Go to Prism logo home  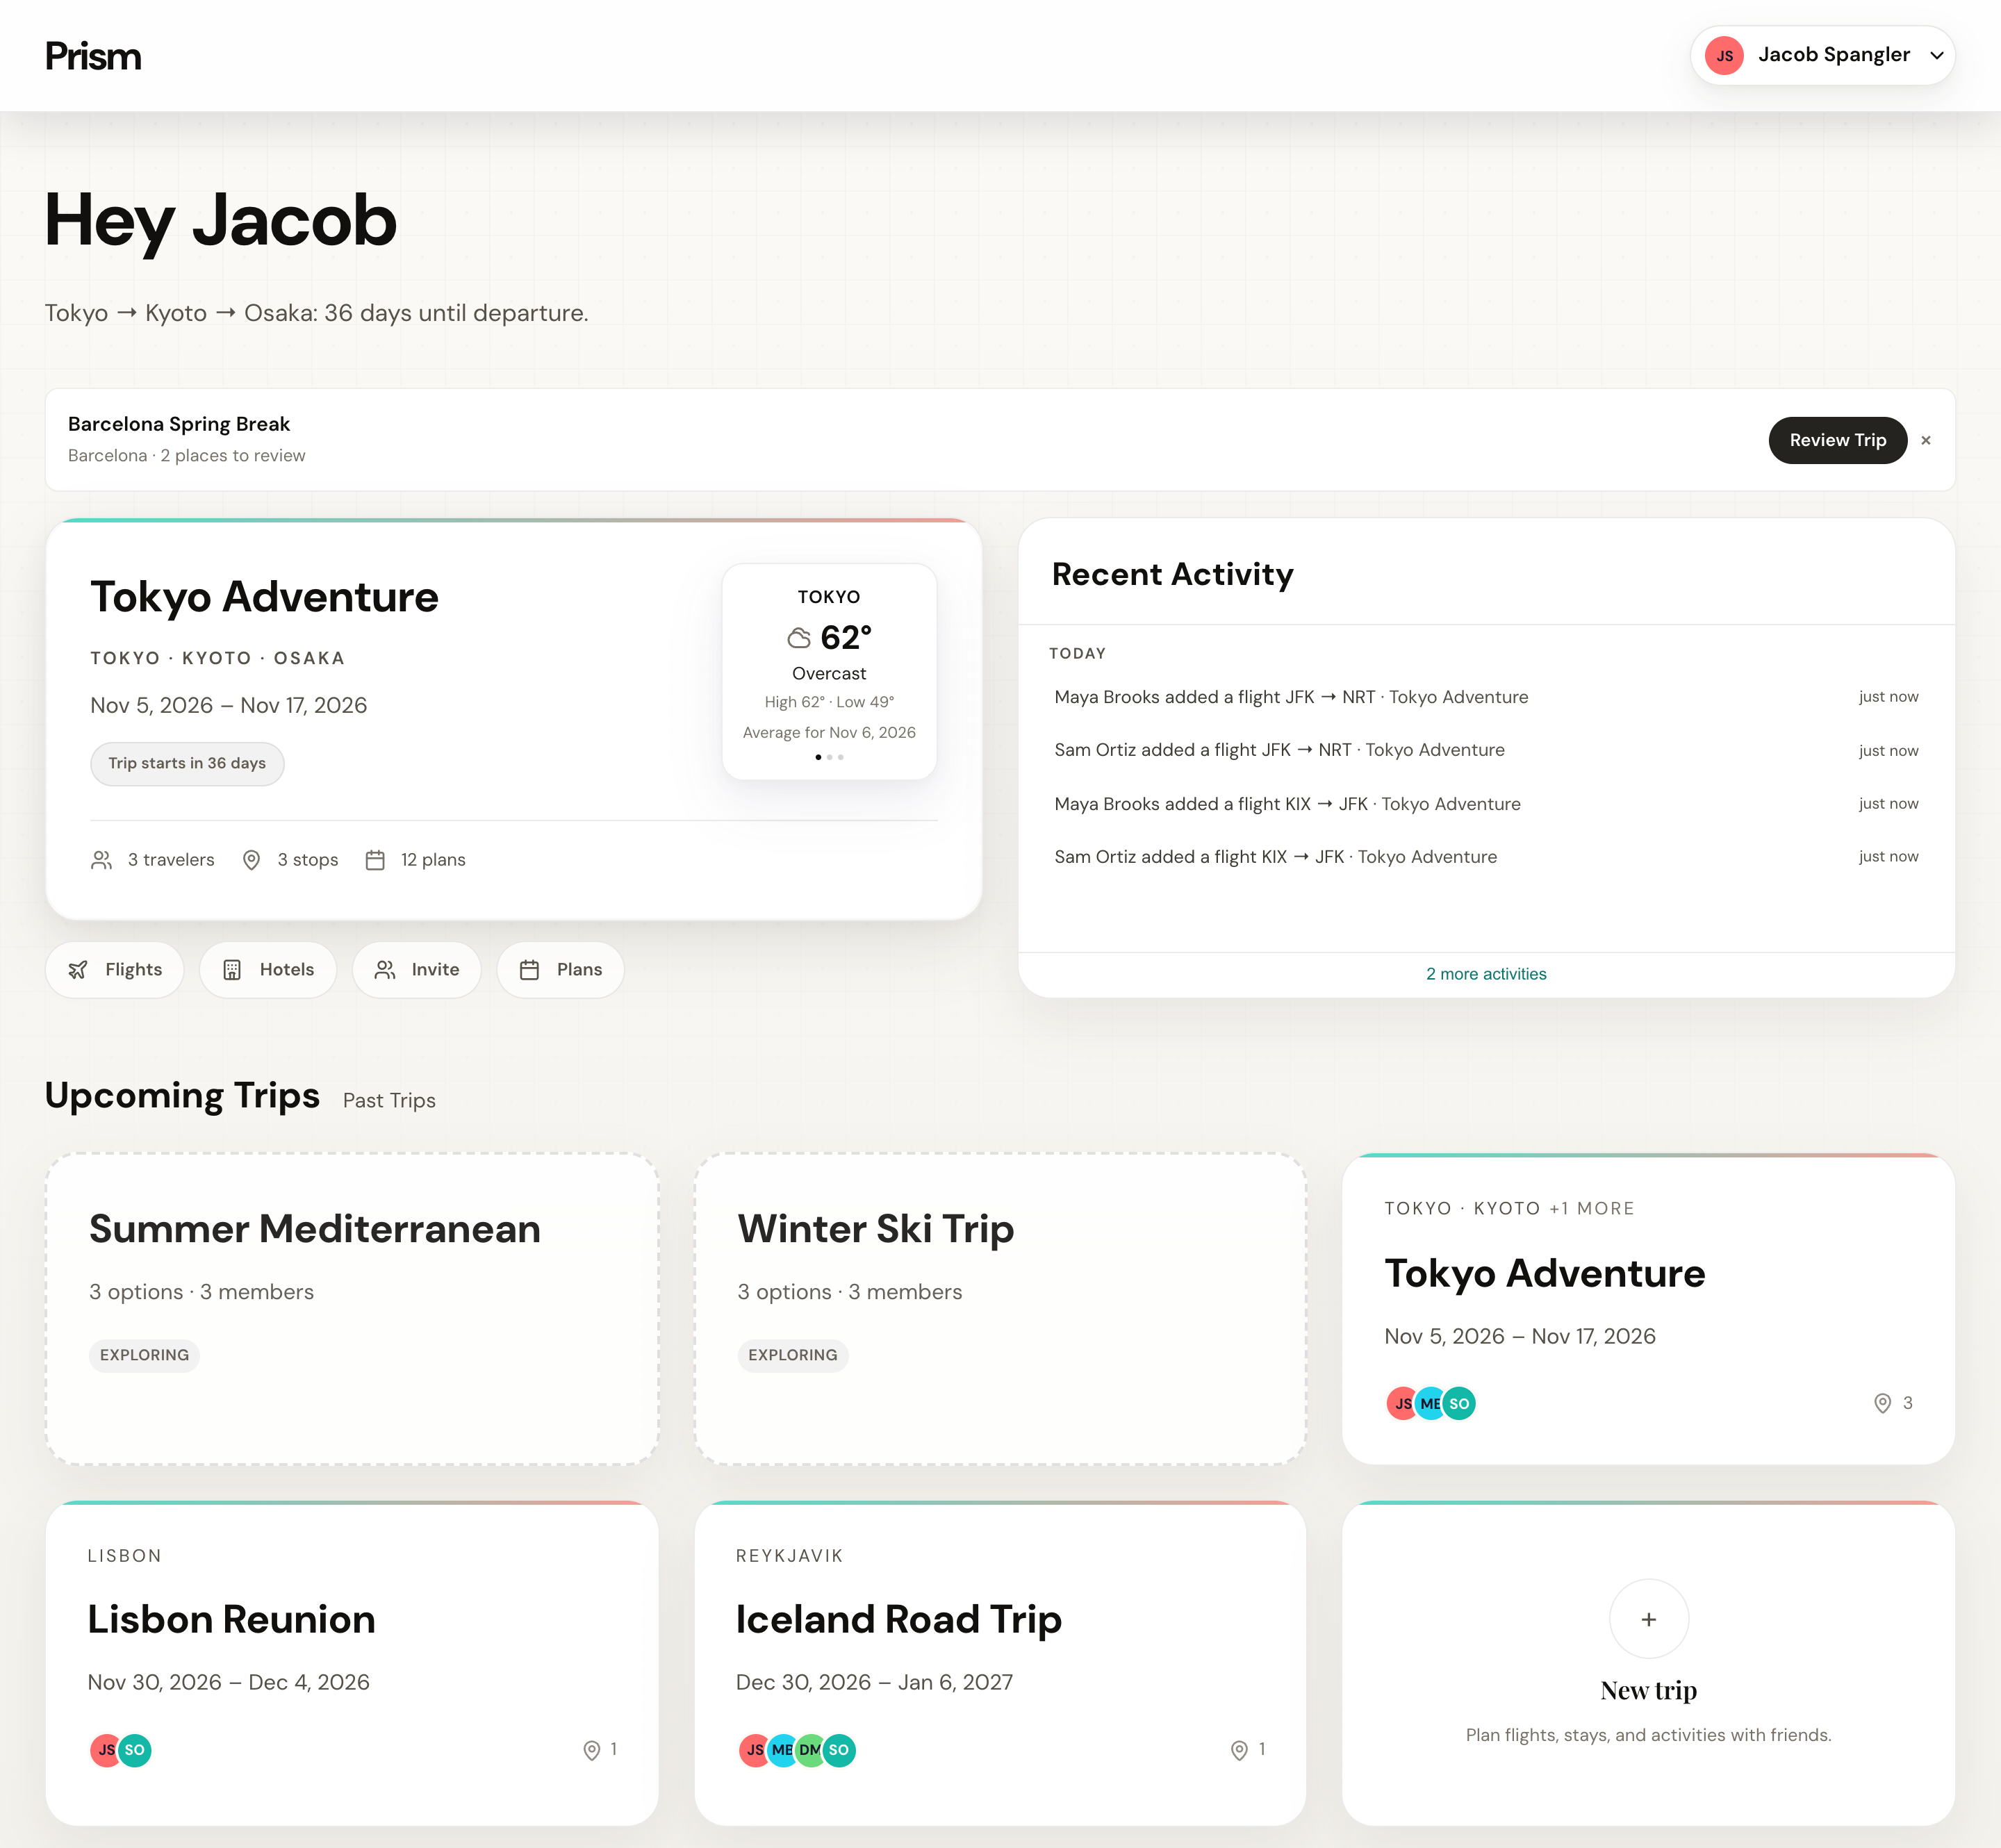93,56
